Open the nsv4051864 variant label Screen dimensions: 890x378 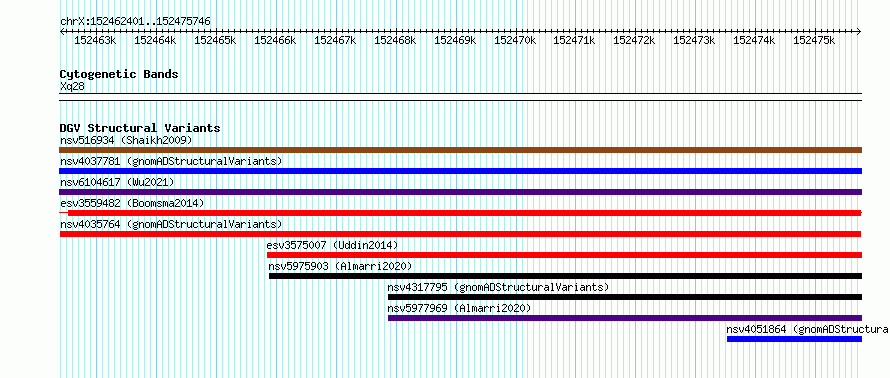808,329
